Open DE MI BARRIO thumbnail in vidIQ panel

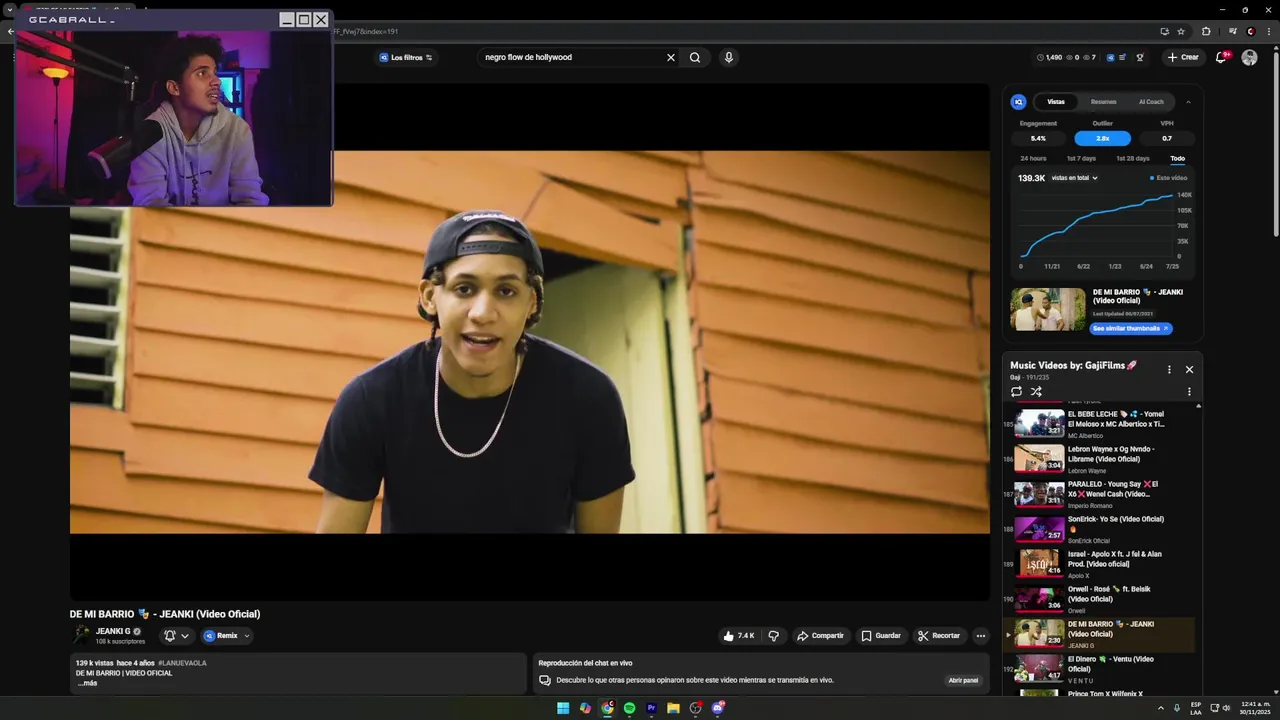[x=1047, y=309]
